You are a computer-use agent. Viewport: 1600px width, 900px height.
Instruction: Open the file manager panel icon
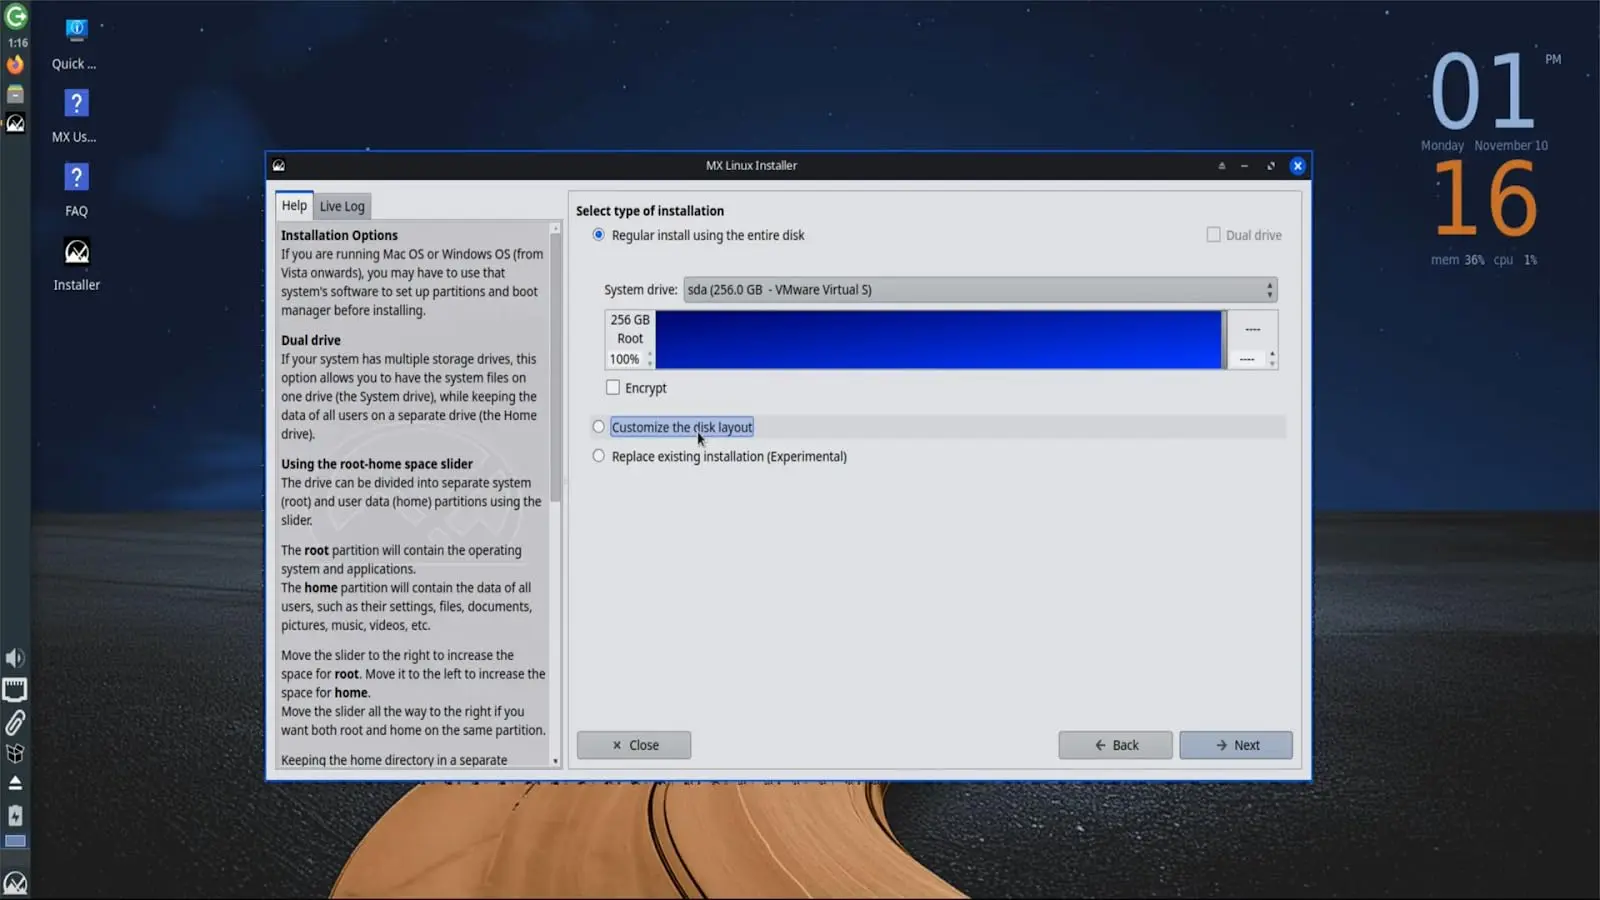click(15, 95)
